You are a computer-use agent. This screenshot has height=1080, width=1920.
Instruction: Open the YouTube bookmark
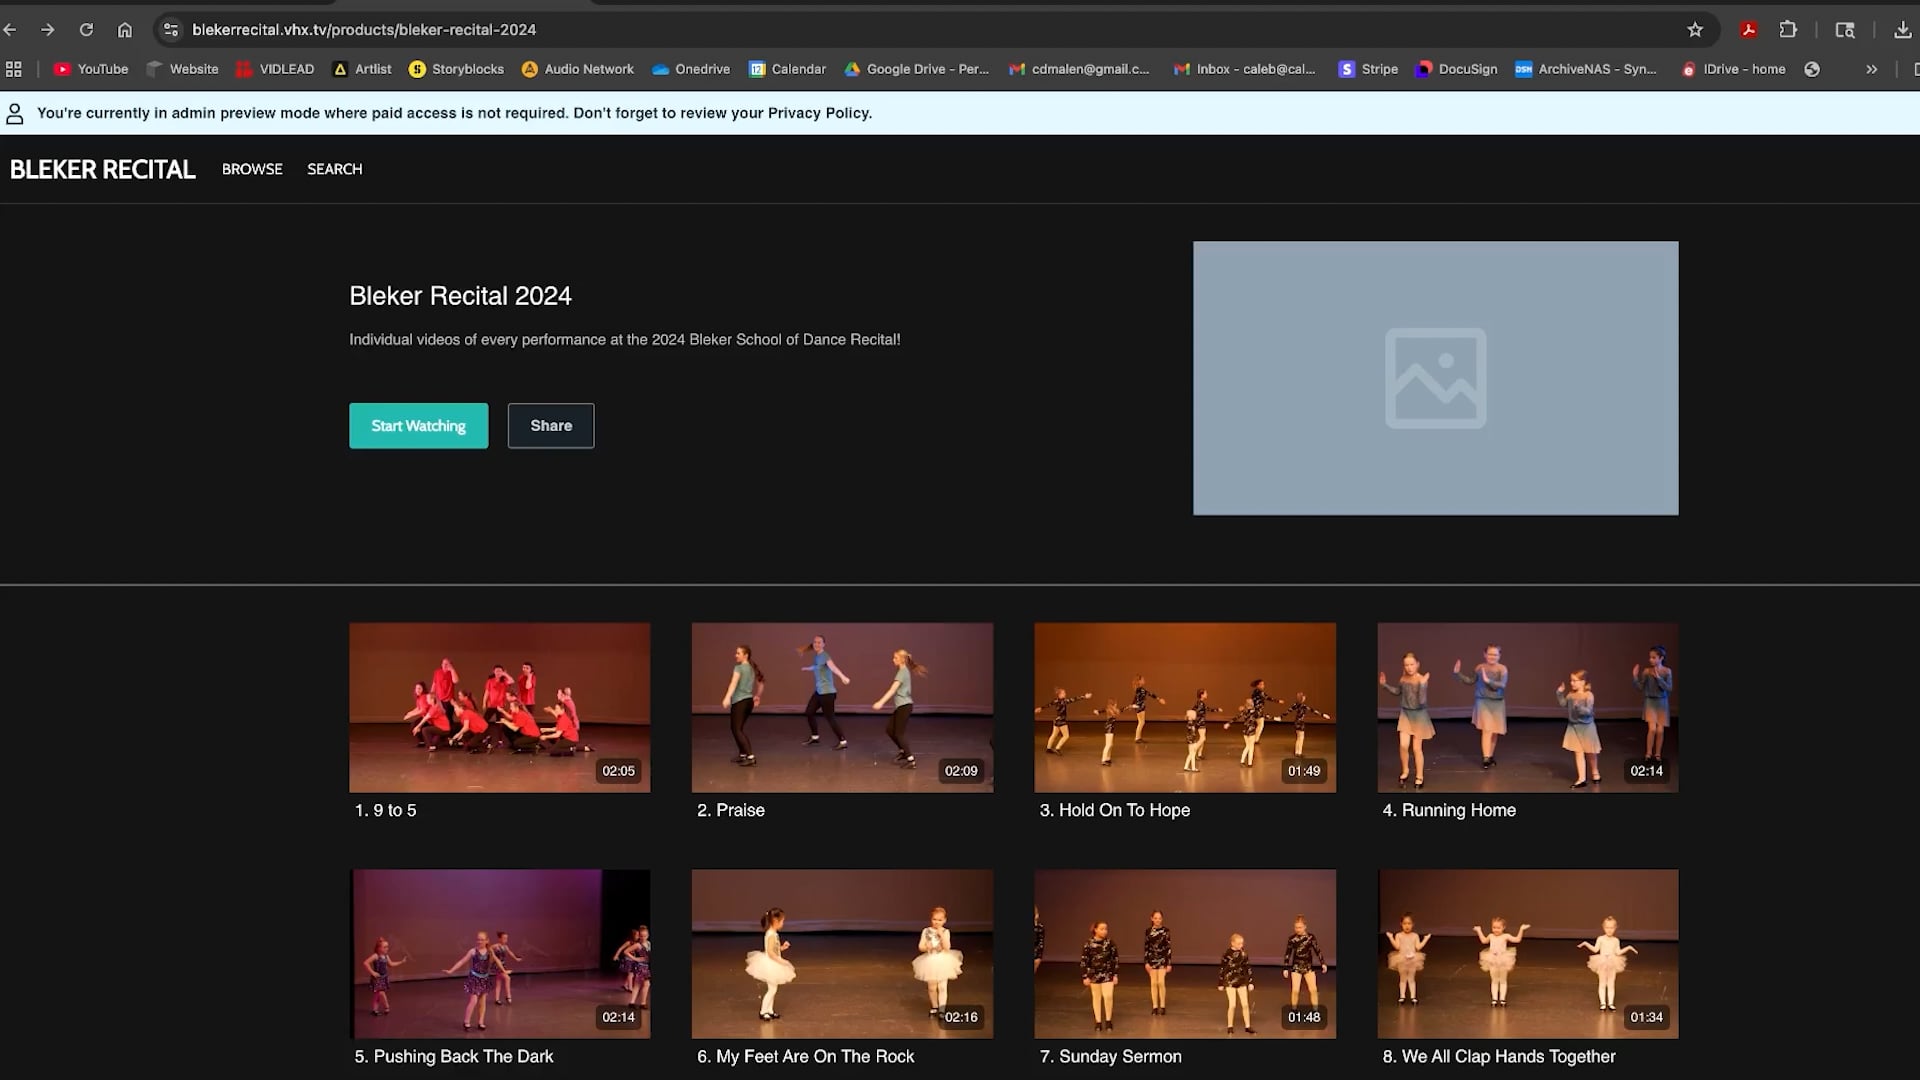pyautogui.click(x=90, y=69)
